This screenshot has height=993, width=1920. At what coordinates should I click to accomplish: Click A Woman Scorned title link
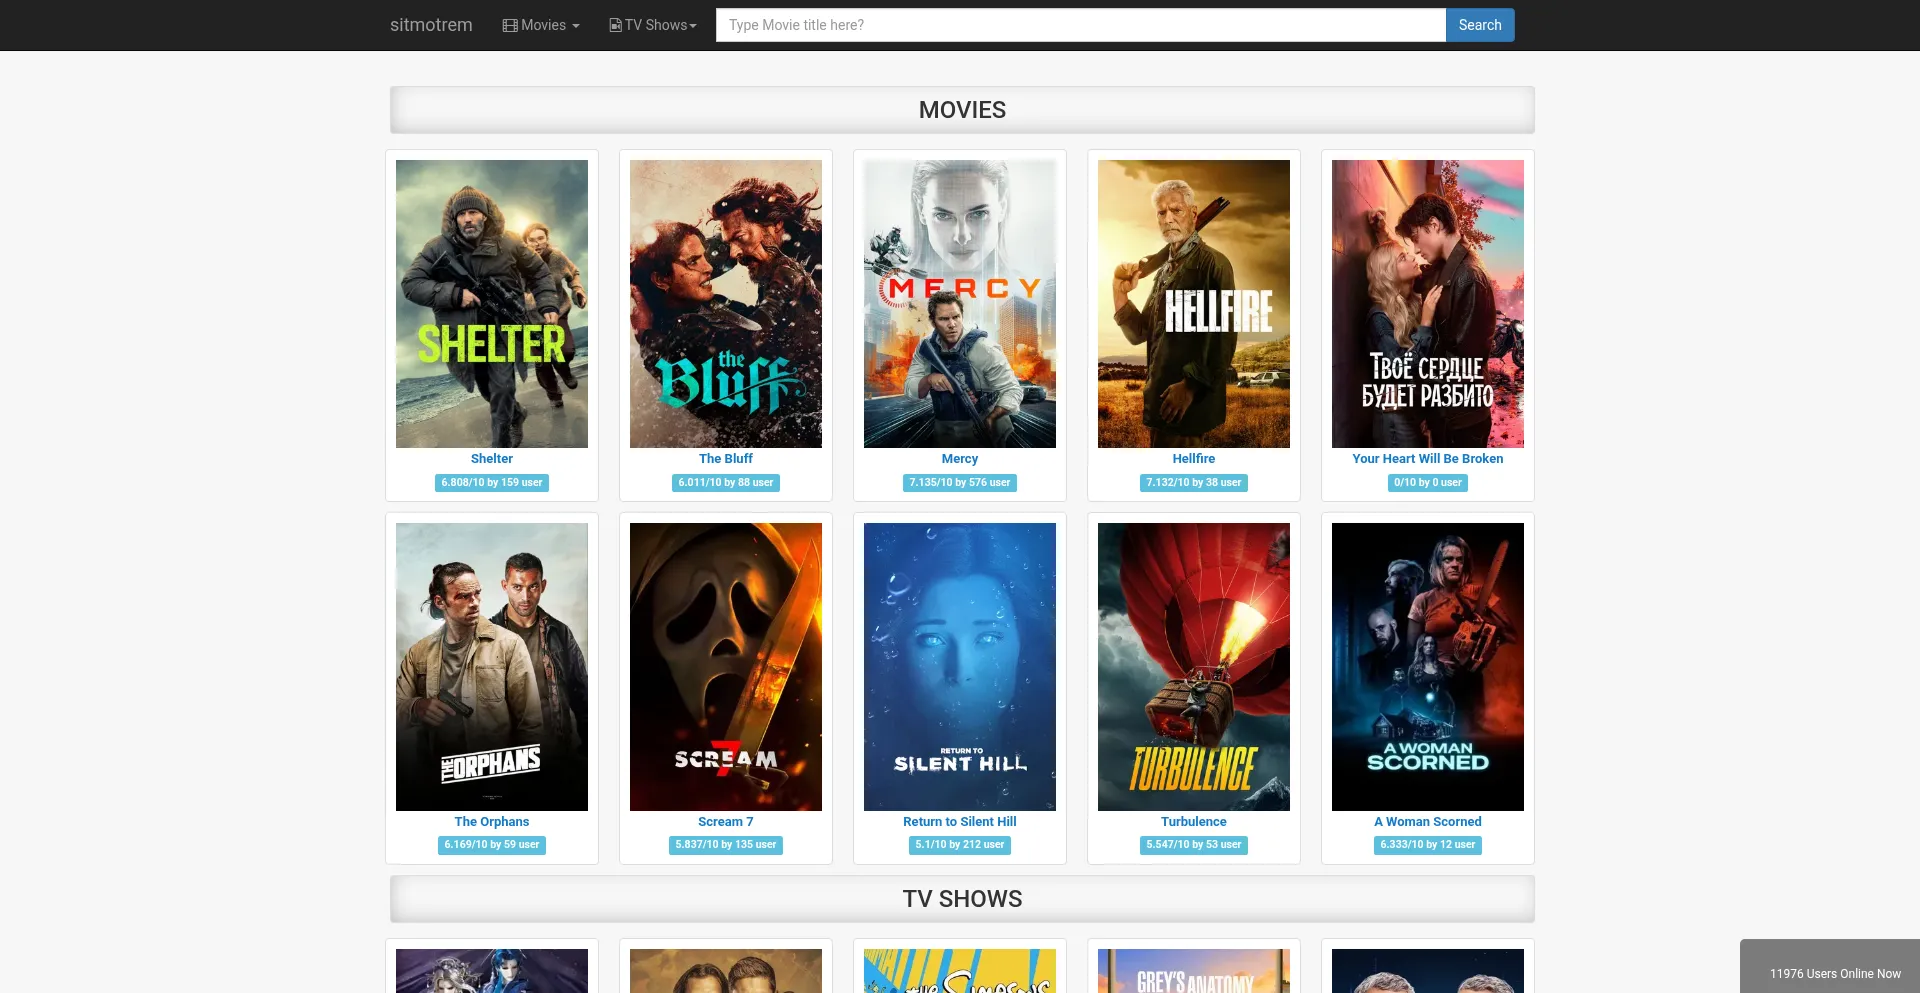tap(1428, 822)
